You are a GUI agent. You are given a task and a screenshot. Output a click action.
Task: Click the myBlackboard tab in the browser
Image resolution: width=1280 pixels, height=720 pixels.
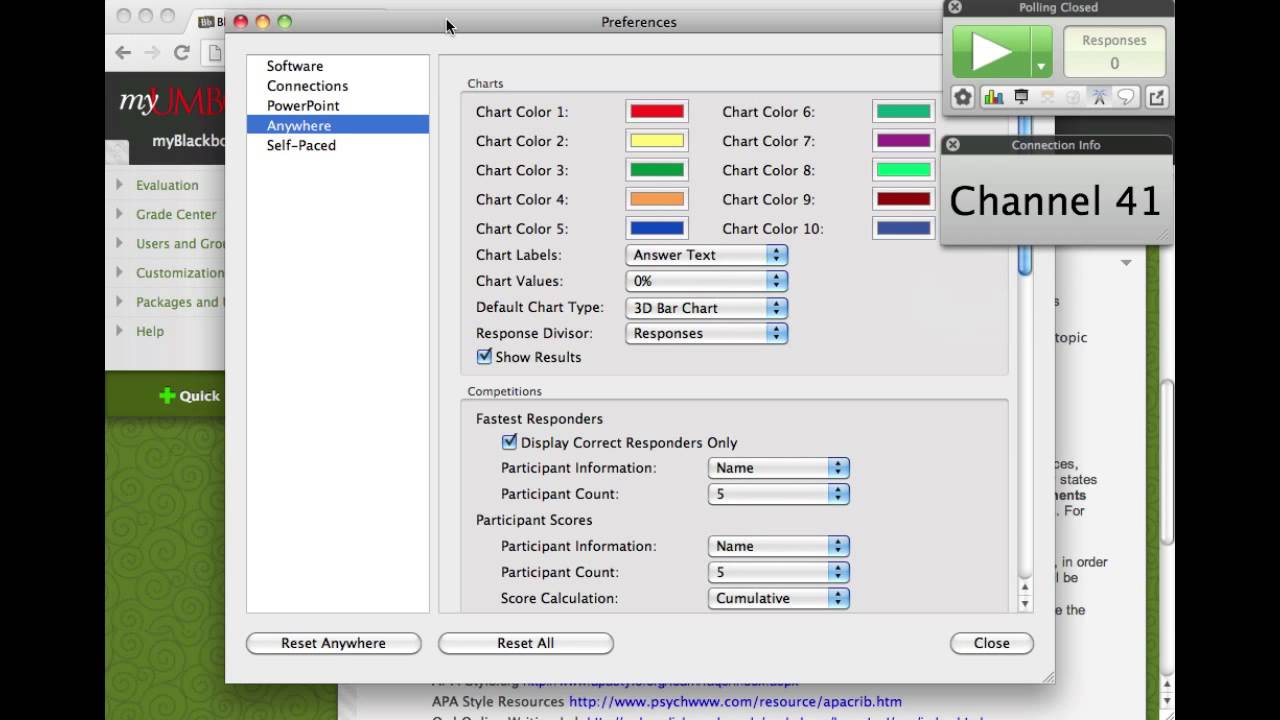tap(188, 141)
